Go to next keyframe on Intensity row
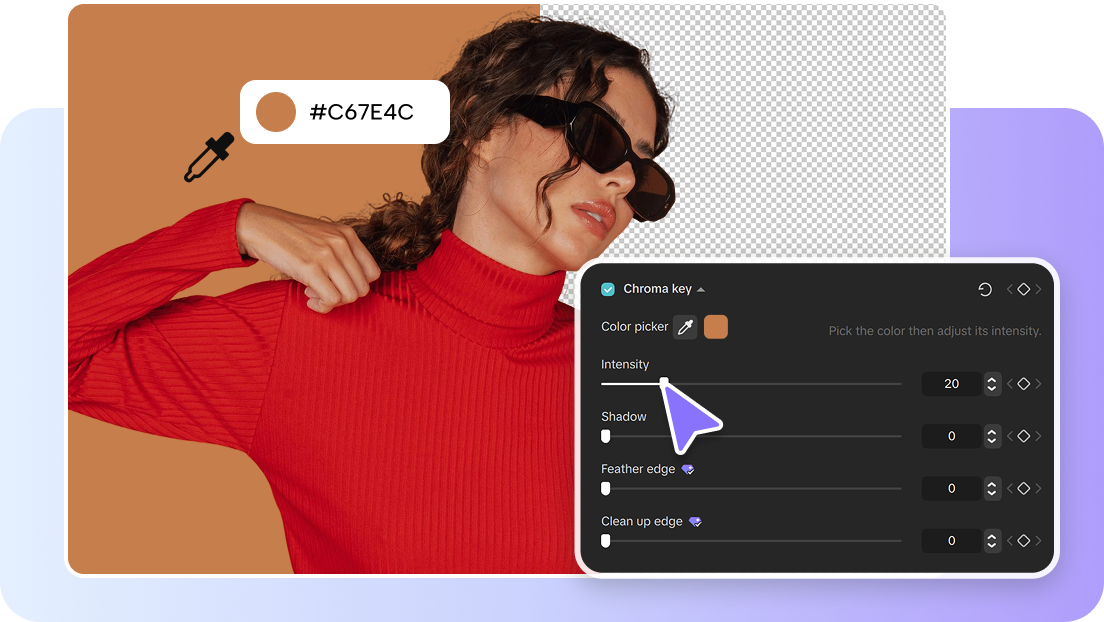 (x=1038, y=384)
